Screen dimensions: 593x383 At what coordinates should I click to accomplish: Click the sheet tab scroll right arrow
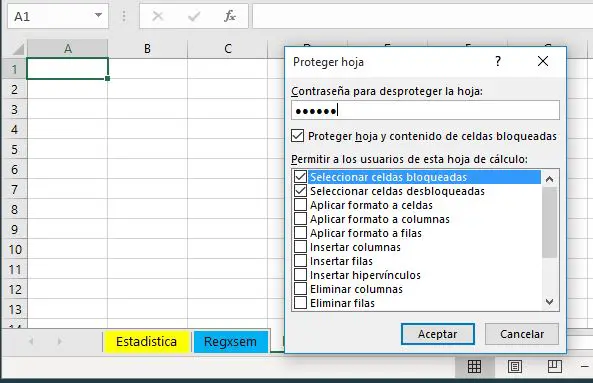click(x=59, y=341)
